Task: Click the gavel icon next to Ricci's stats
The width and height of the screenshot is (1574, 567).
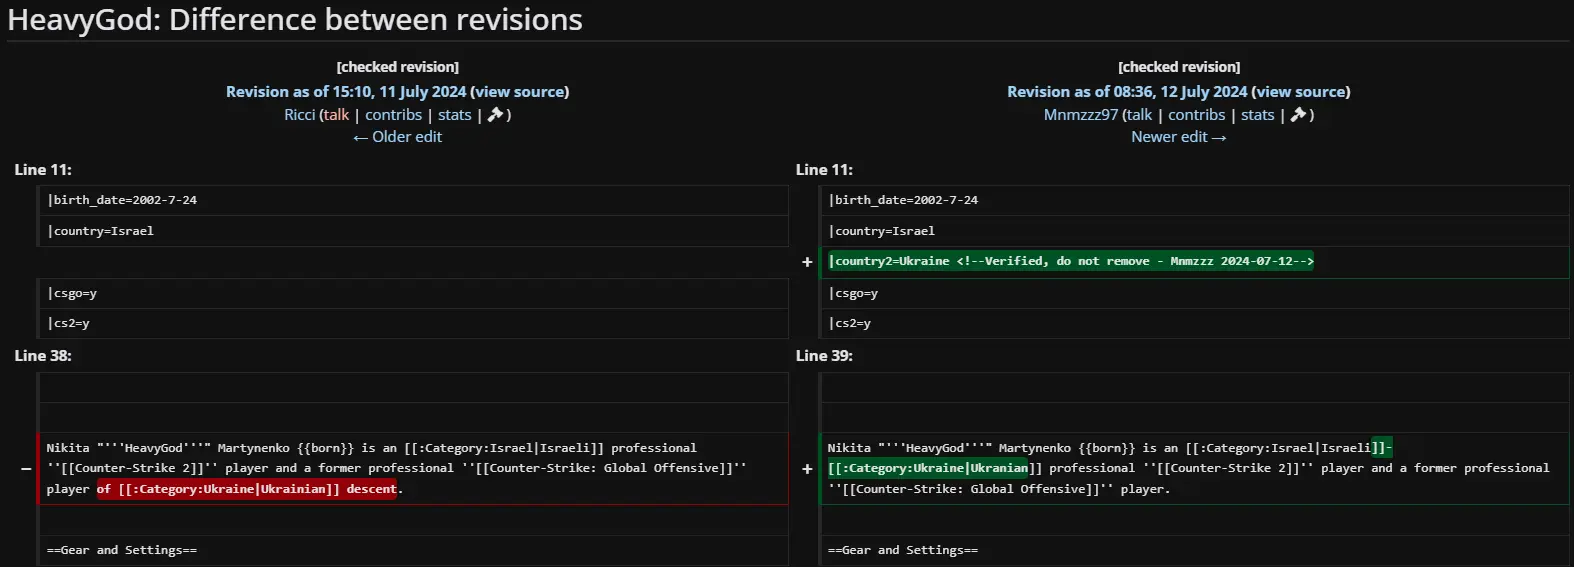Action: [495, 114]
